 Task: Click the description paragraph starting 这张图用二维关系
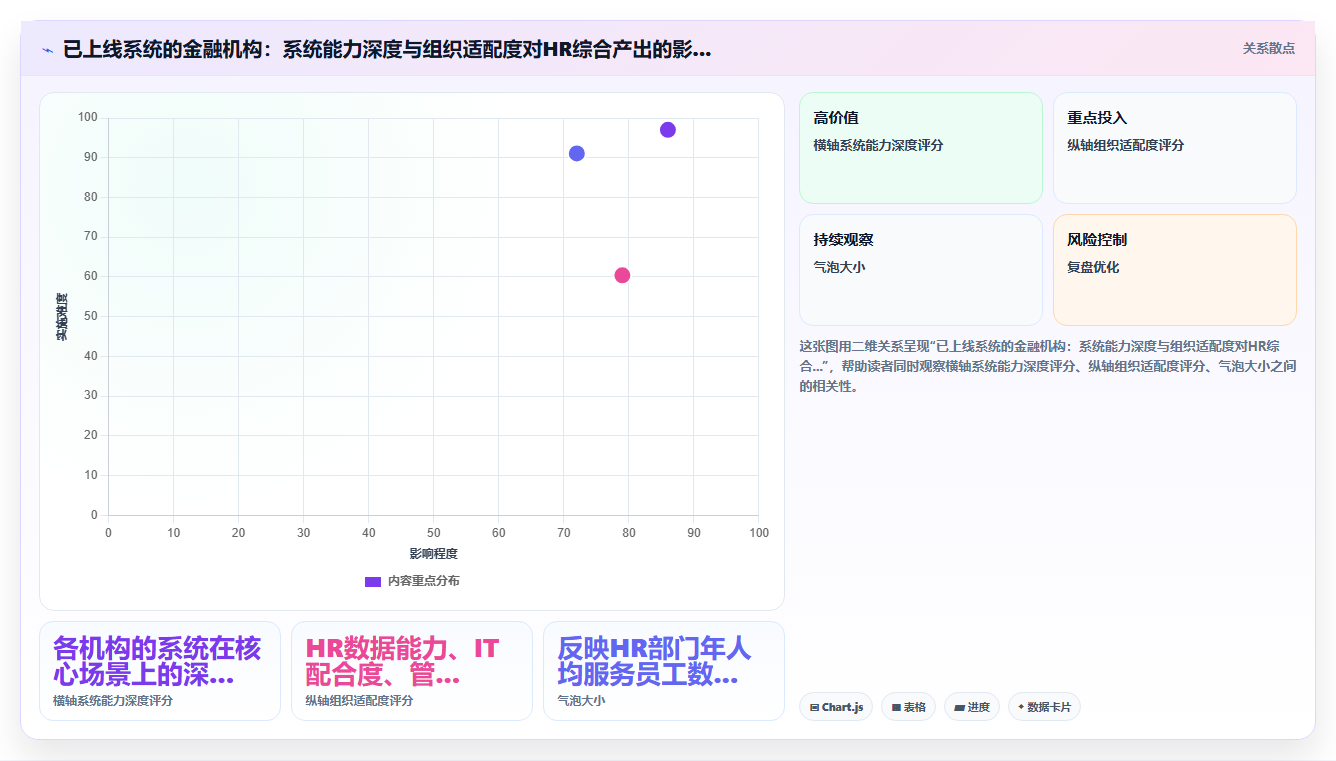pyautogui.click(x=1047, y=366)
